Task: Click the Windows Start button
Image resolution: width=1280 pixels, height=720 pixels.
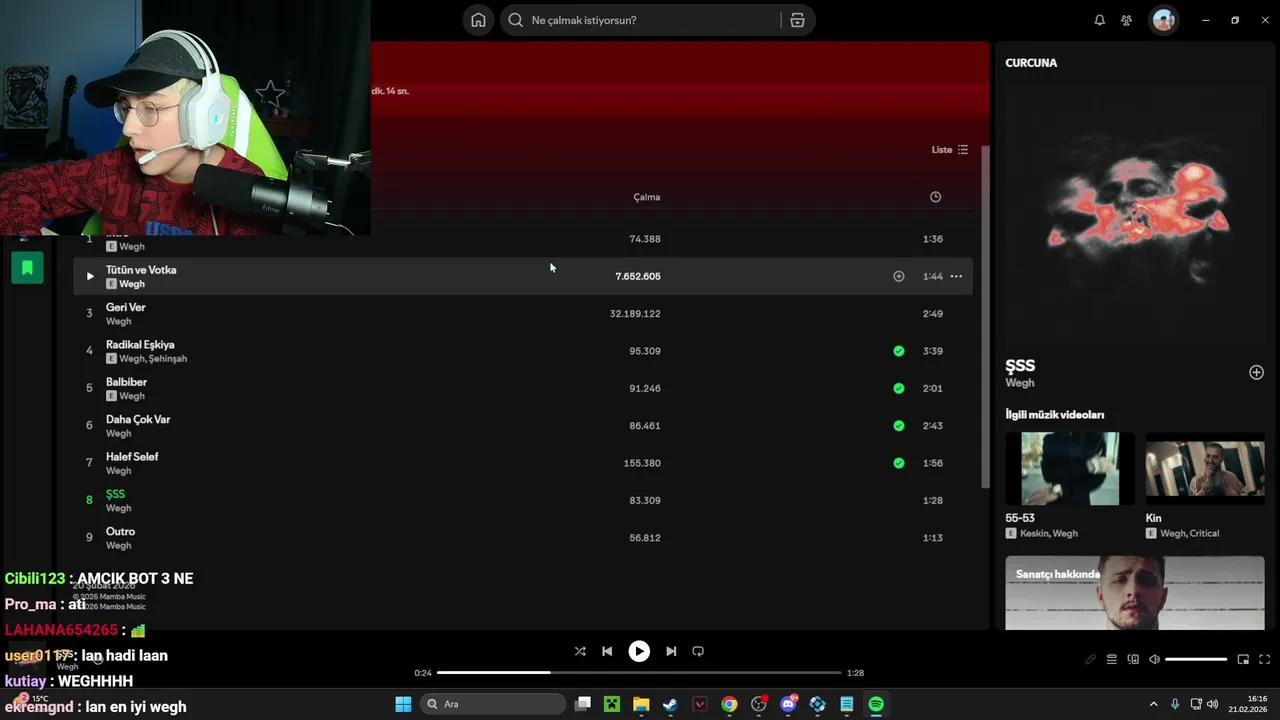Action: point(403,704)
